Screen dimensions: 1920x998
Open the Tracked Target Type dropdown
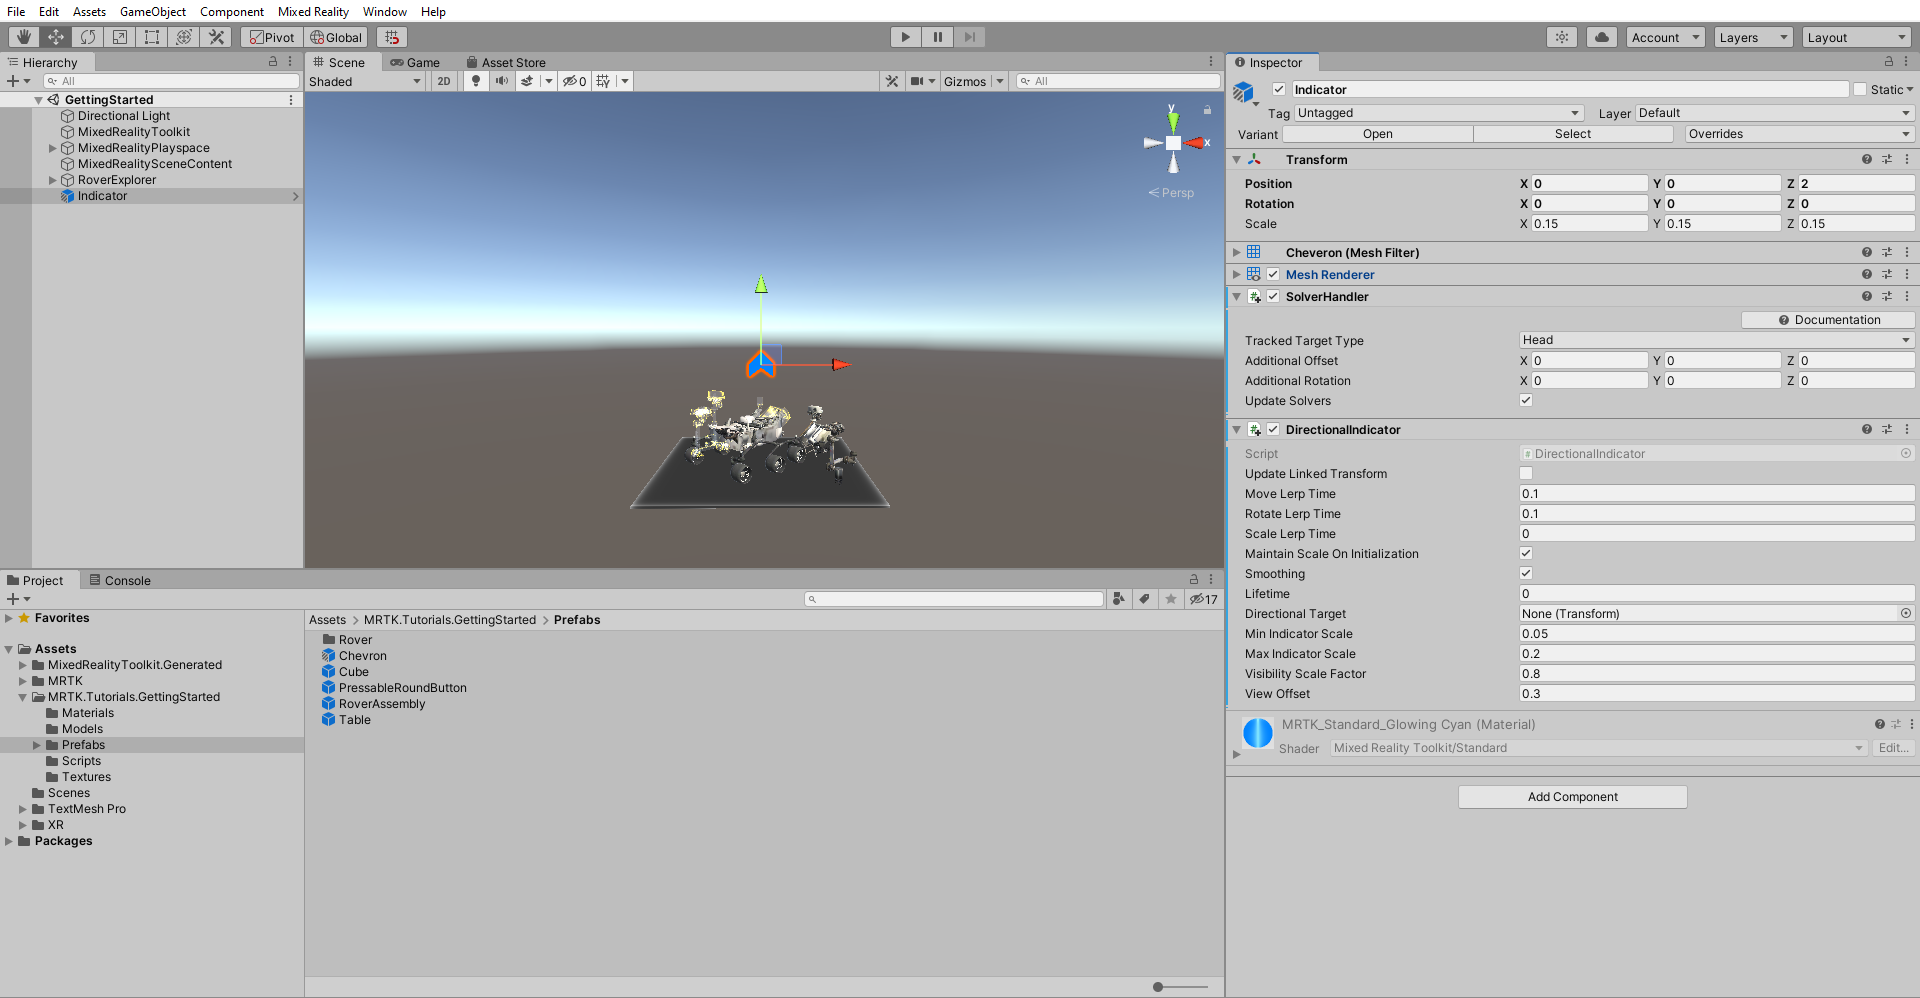coord(1715,339)
